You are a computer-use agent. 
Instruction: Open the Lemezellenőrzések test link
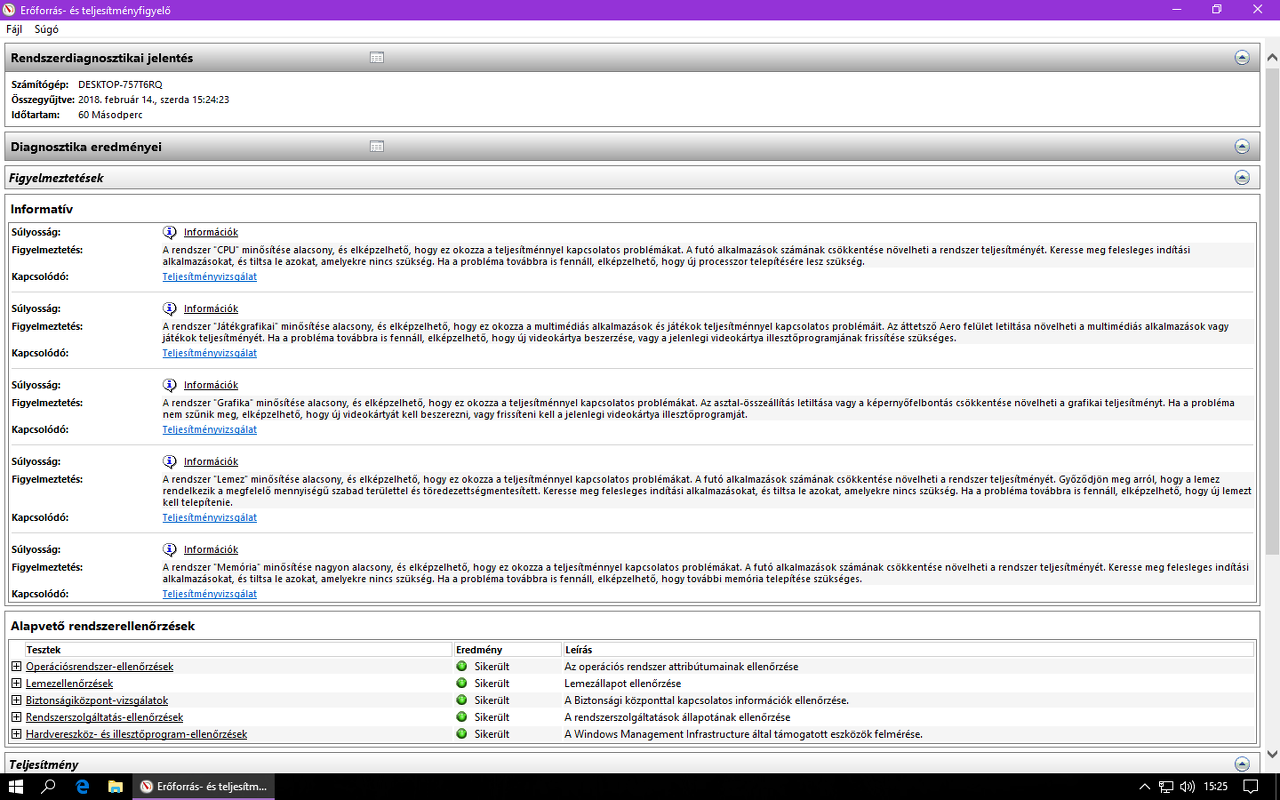[69, 683]
